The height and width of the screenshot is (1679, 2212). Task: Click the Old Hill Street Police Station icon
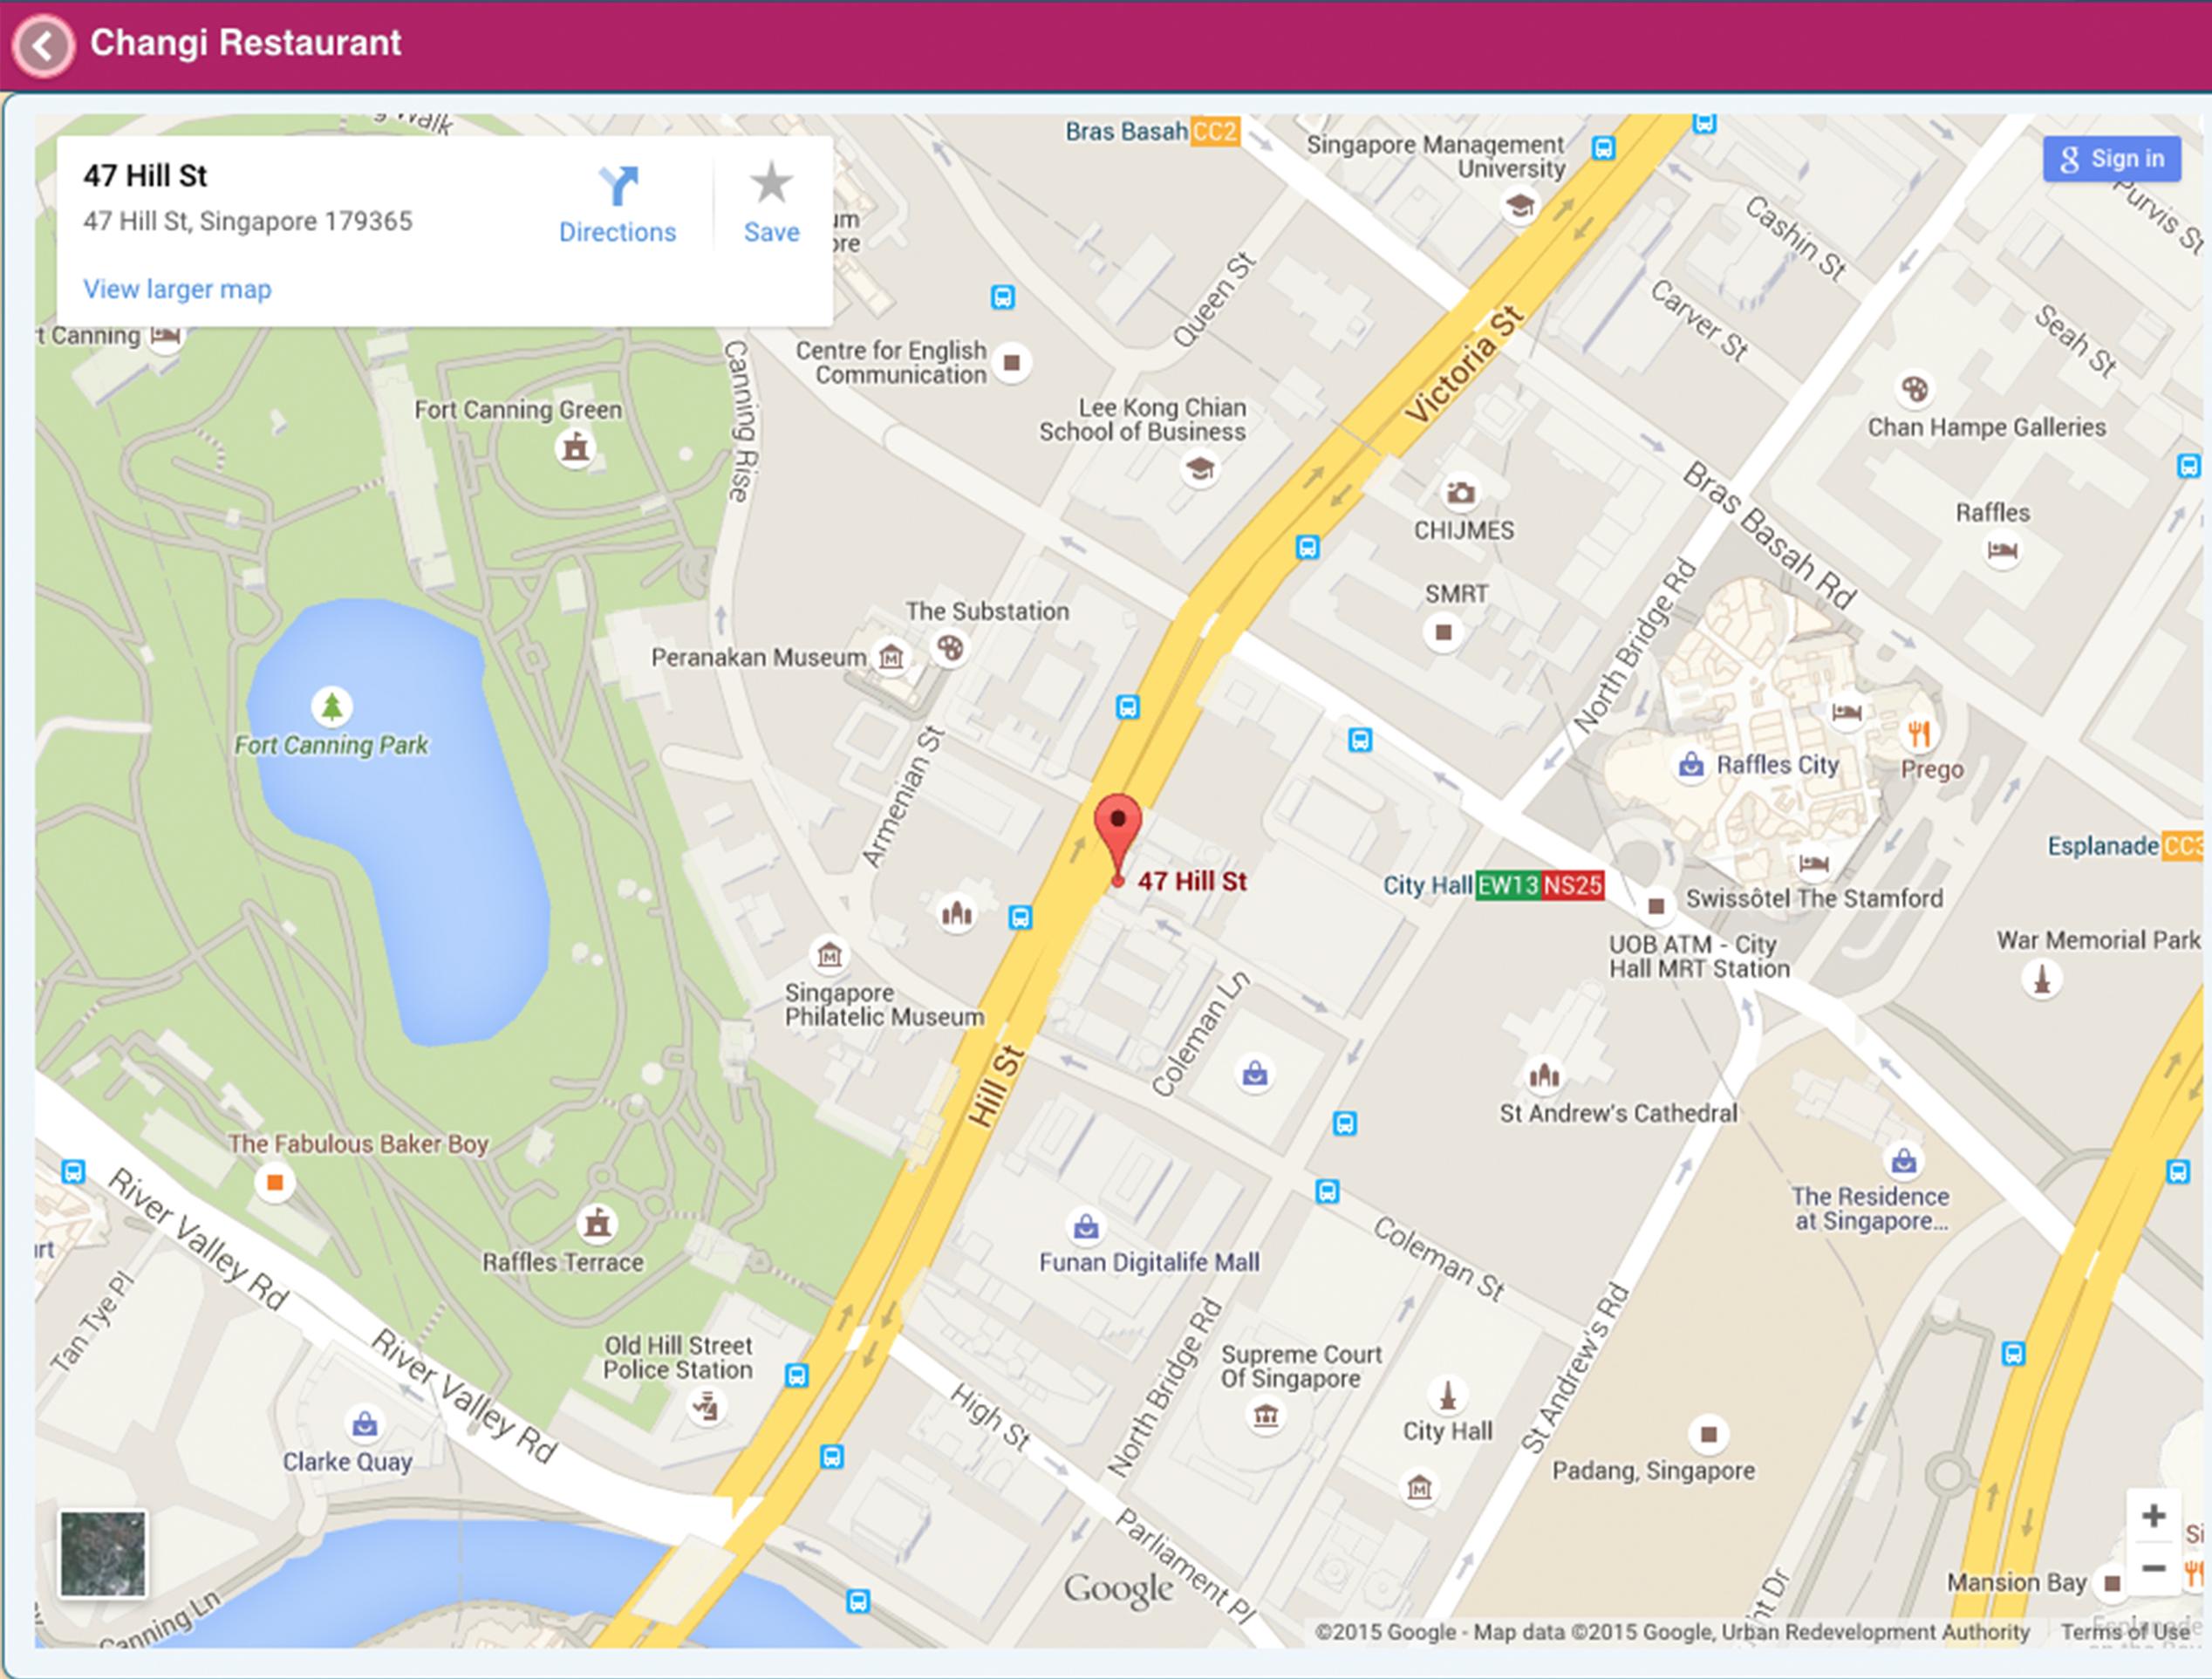[x=707, y=1408]
